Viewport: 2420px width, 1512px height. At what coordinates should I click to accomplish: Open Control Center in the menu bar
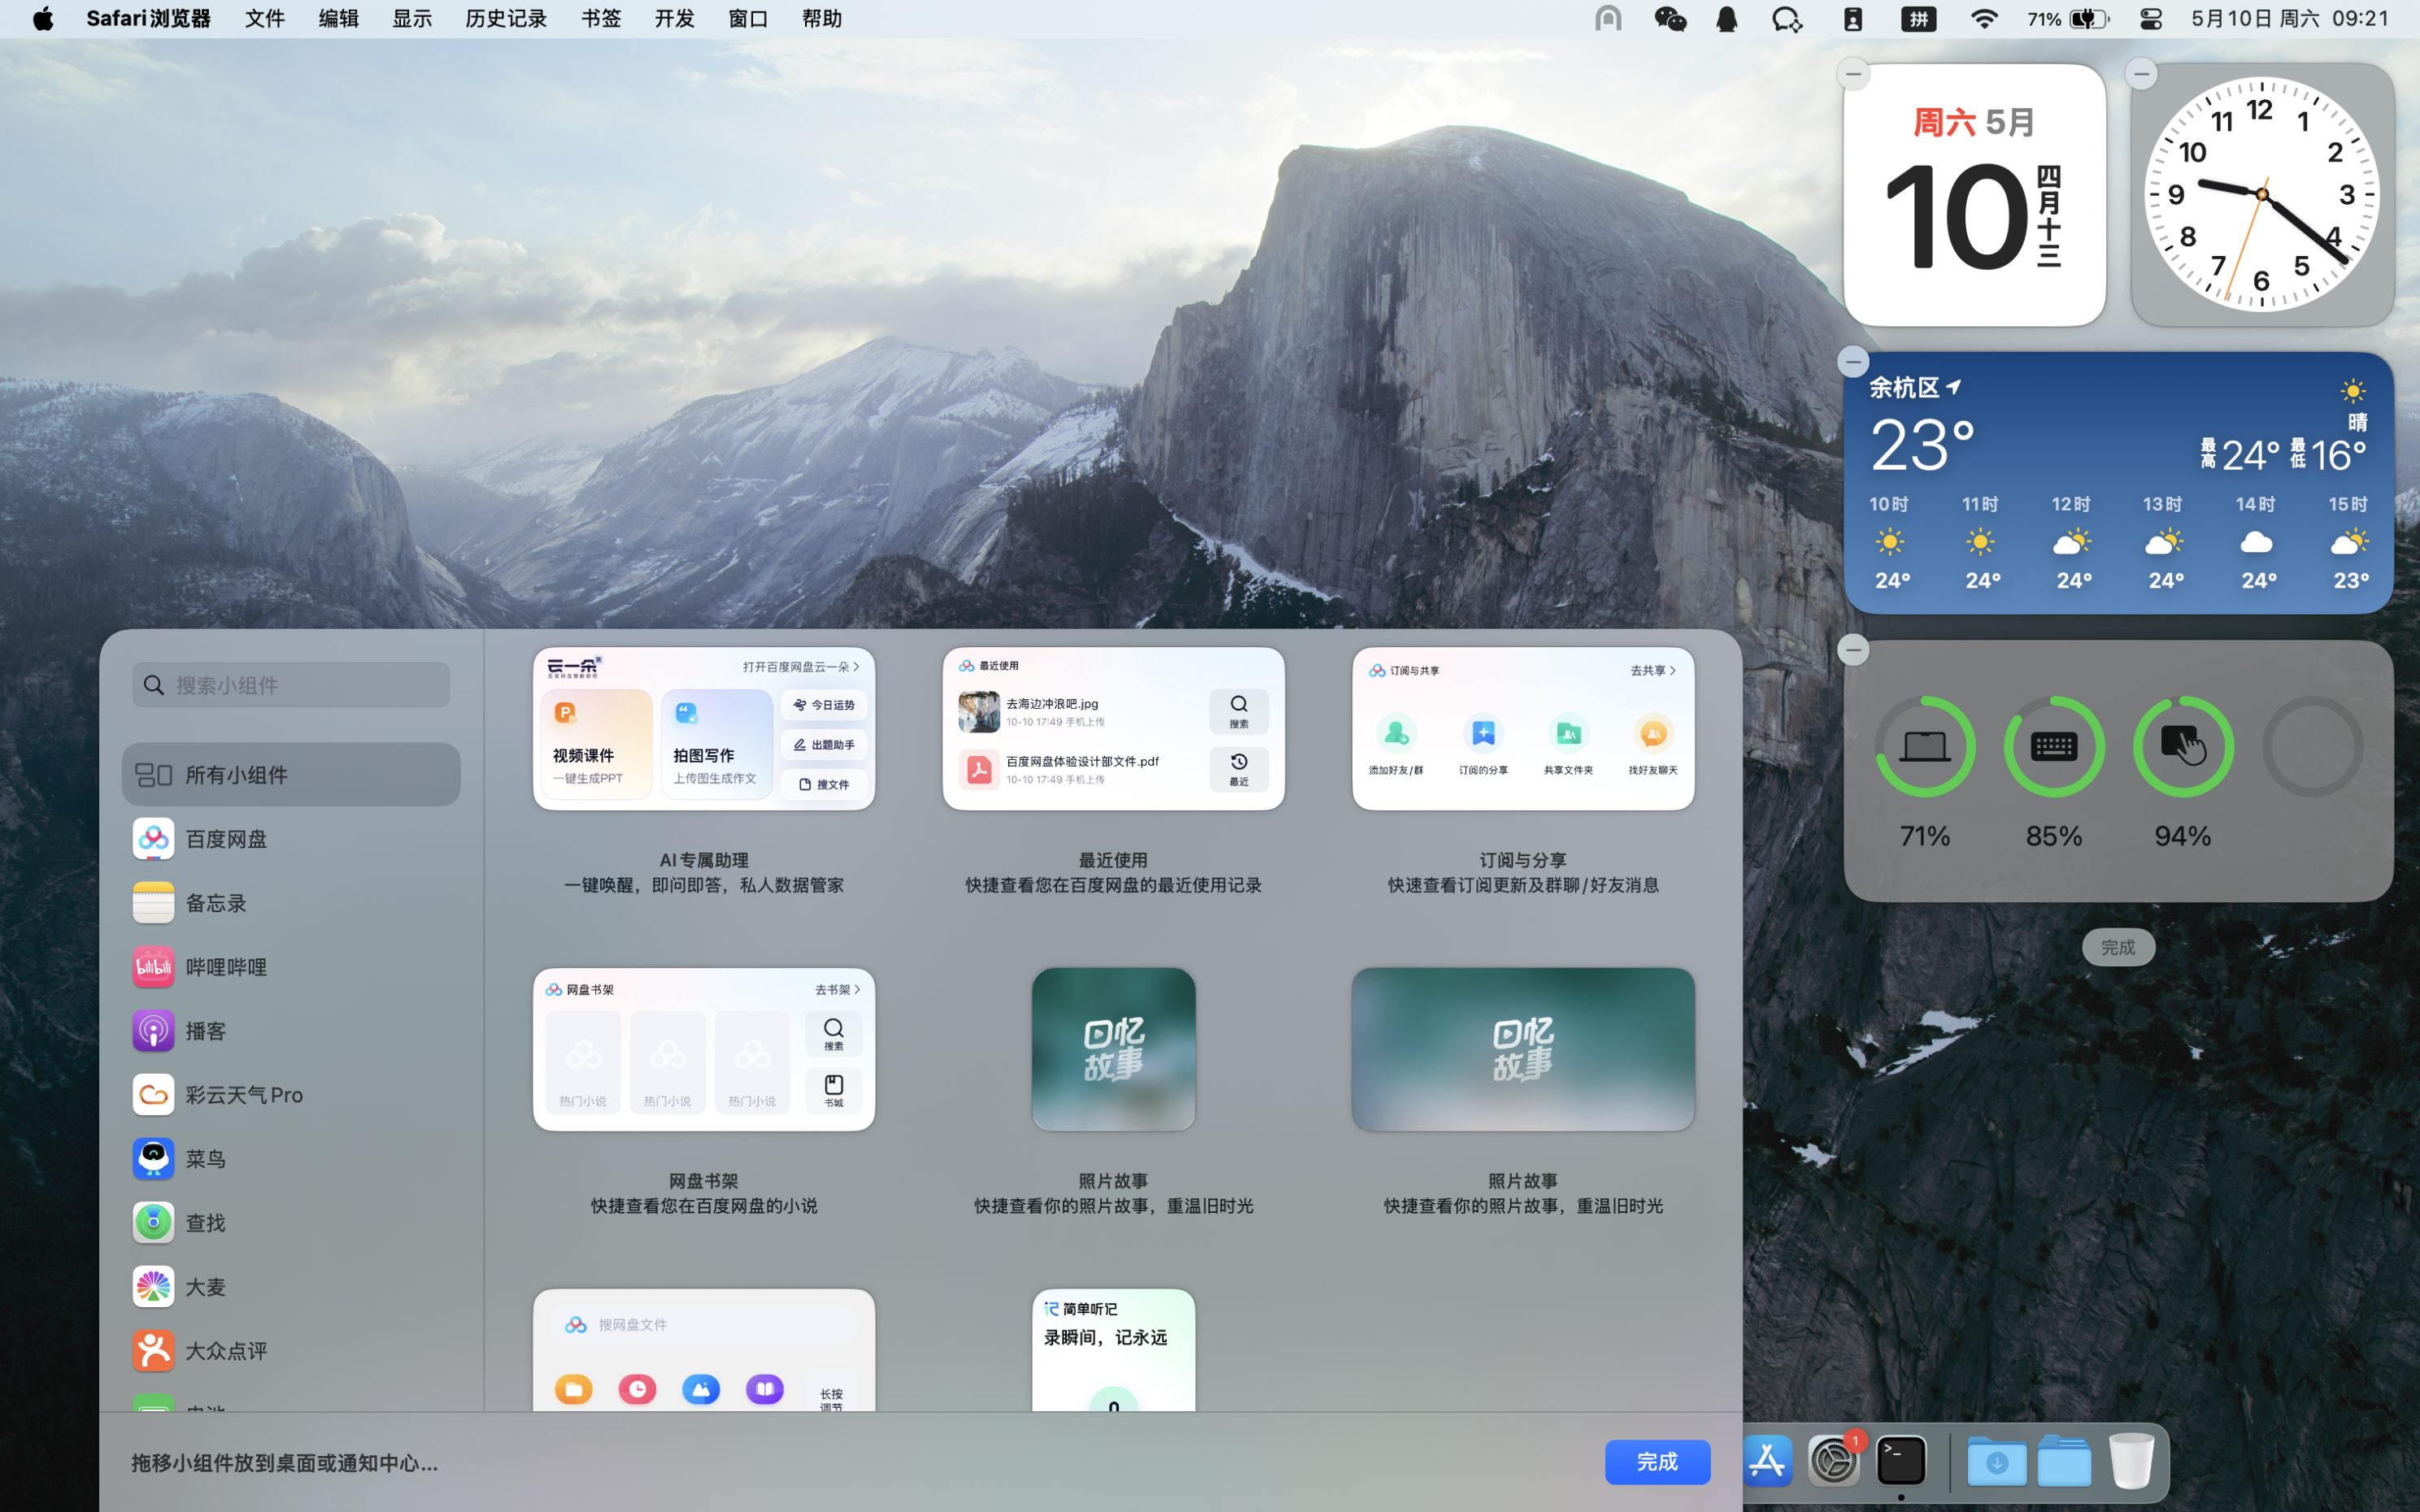[x=2150, y=19]
